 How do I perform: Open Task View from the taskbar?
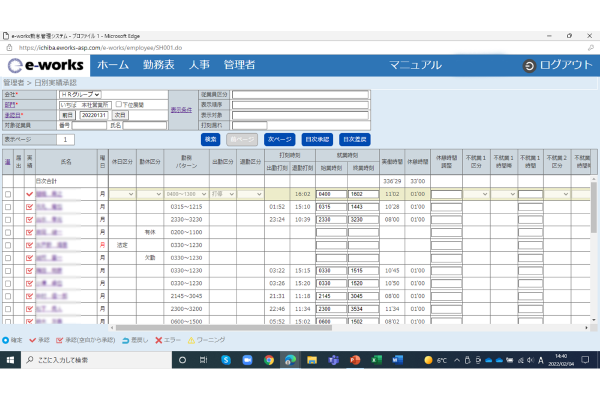pos(204,360)
